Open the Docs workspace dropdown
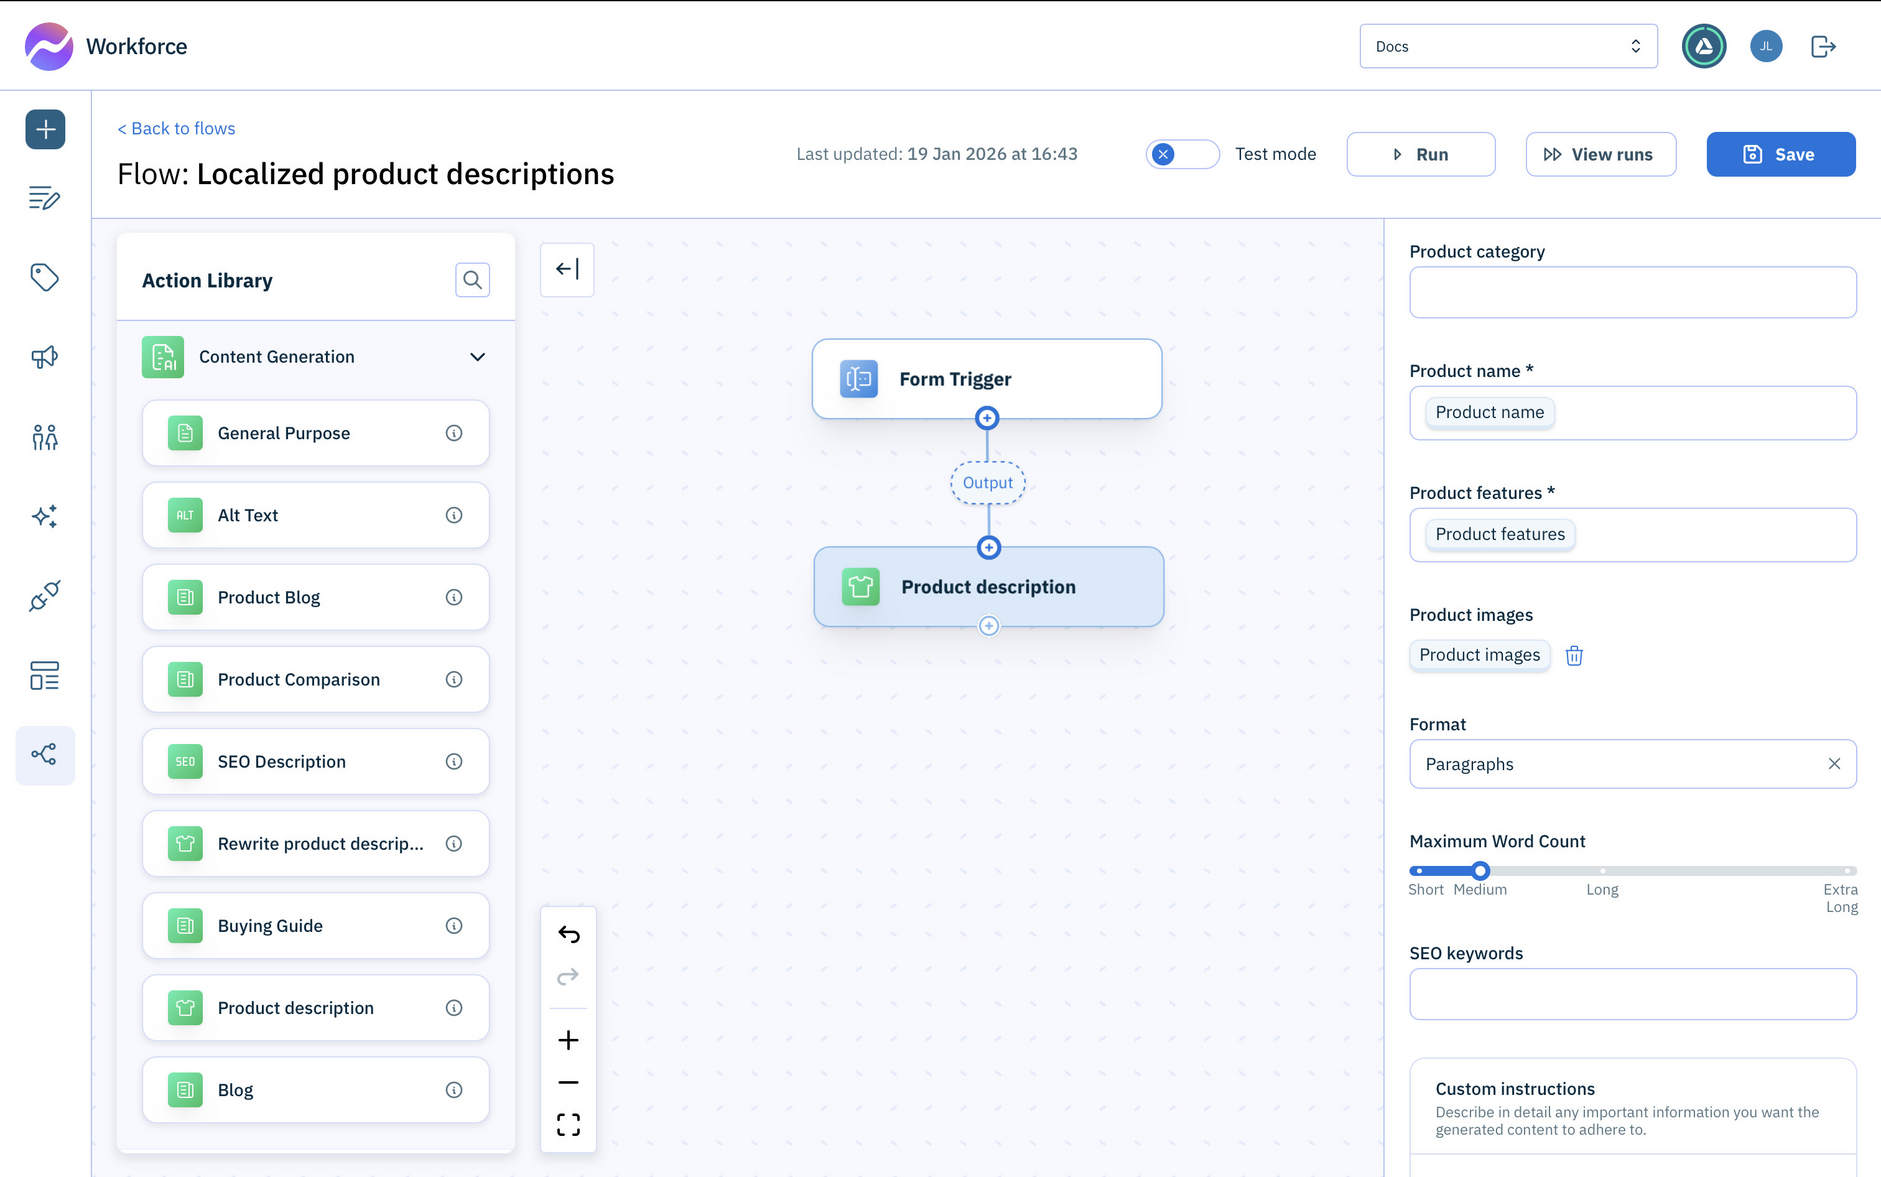 1507,46
